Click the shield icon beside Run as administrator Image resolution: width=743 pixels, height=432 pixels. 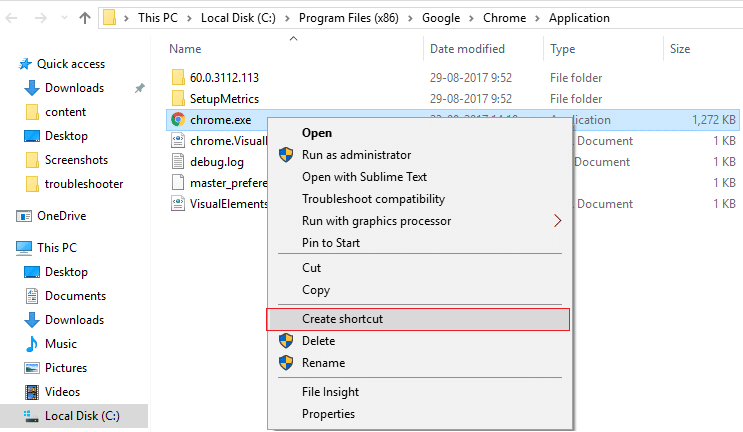click(x=286, y=154)
